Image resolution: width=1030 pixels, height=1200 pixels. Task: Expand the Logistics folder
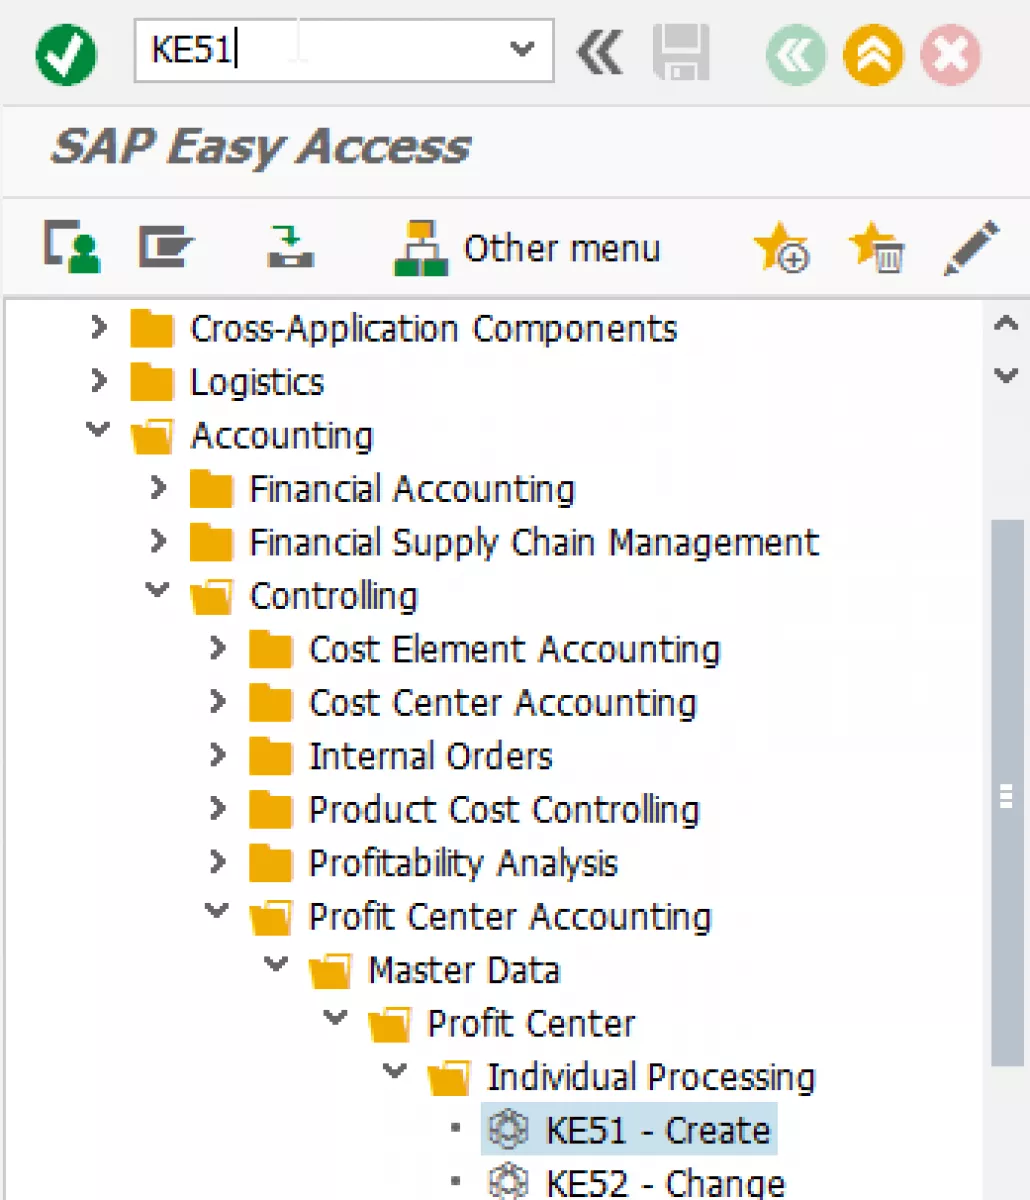(98, 381)
